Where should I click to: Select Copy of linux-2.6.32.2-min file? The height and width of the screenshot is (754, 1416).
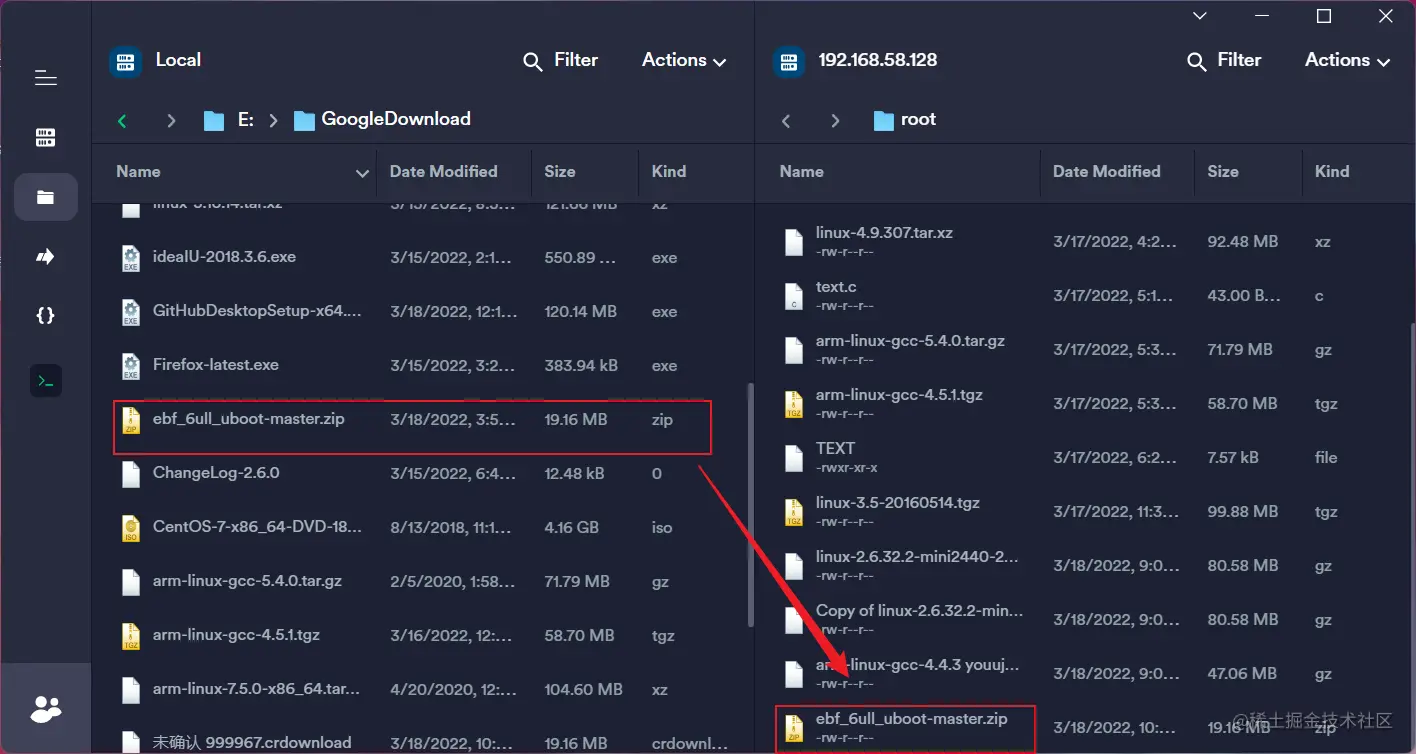click(920, 610)
